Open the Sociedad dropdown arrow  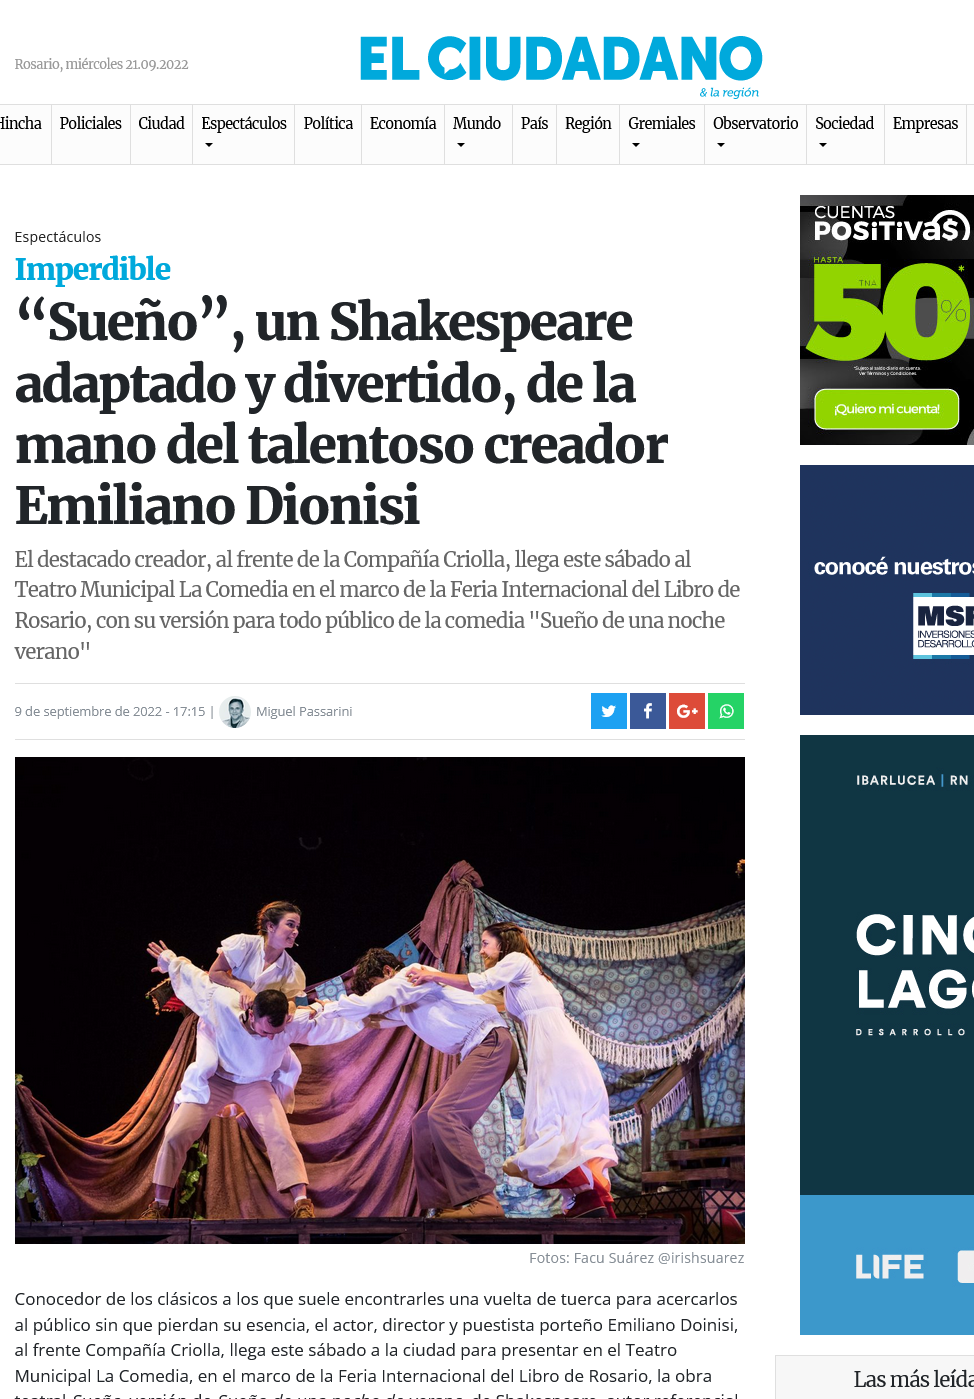[823, 145]
